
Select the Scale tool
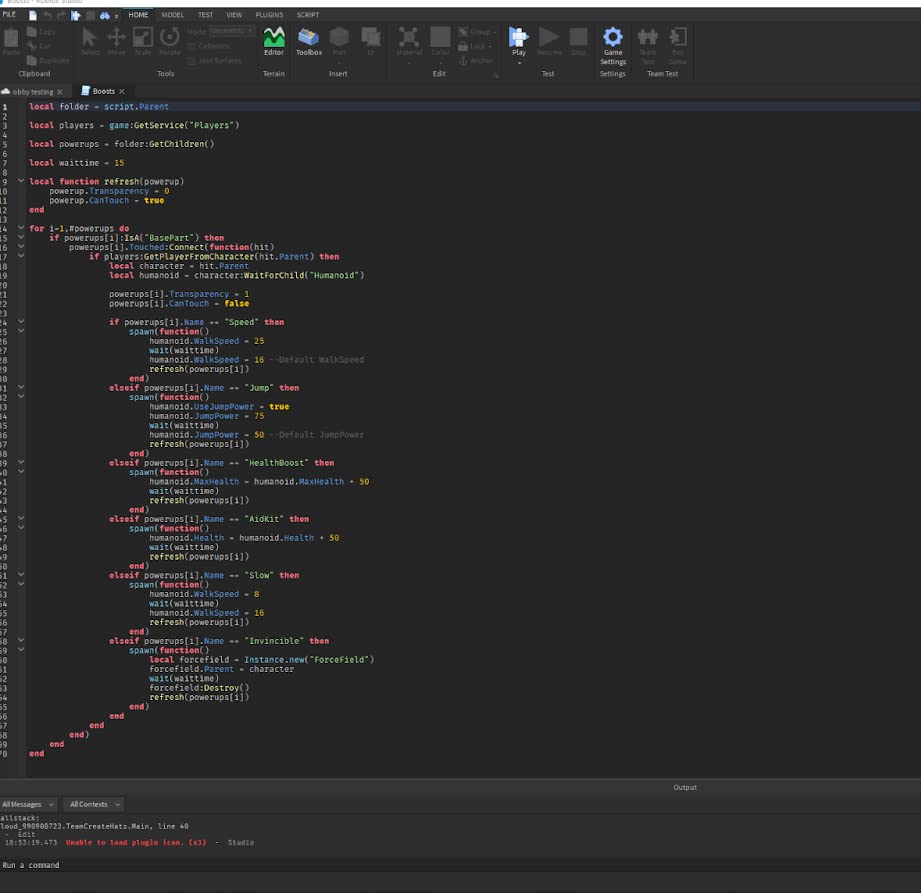point(141,40)
